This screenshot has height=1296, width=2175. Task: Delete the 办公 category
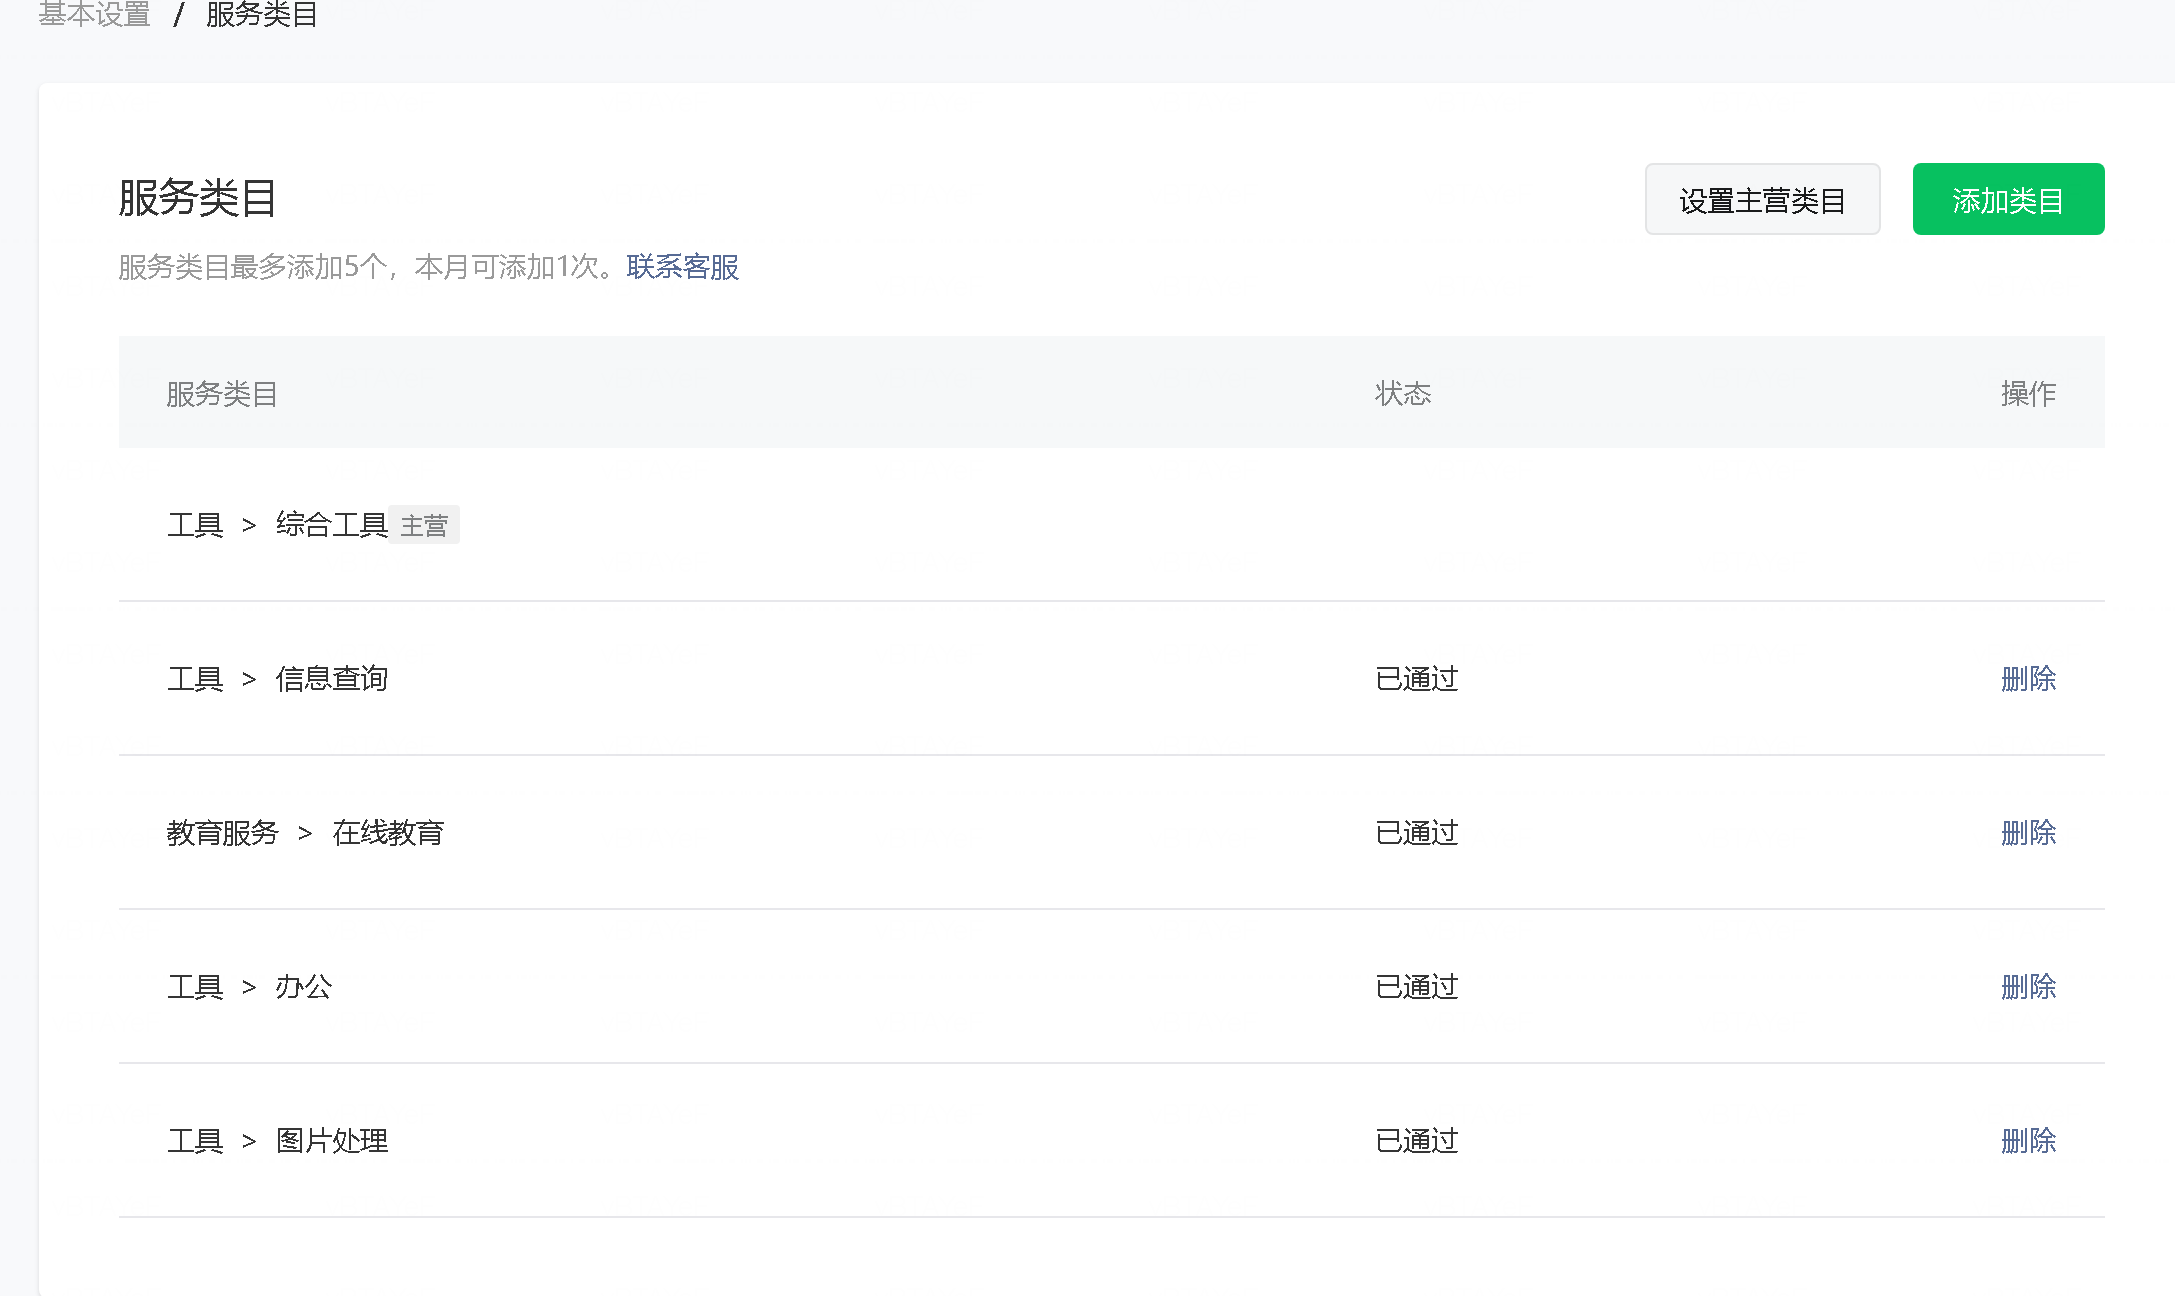point(2027,987)
